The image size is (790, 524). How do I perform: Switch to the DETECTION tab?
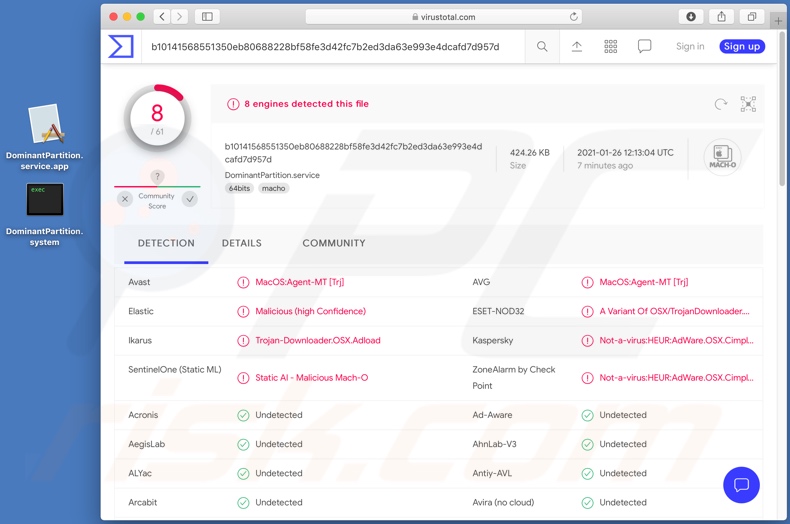166,243
